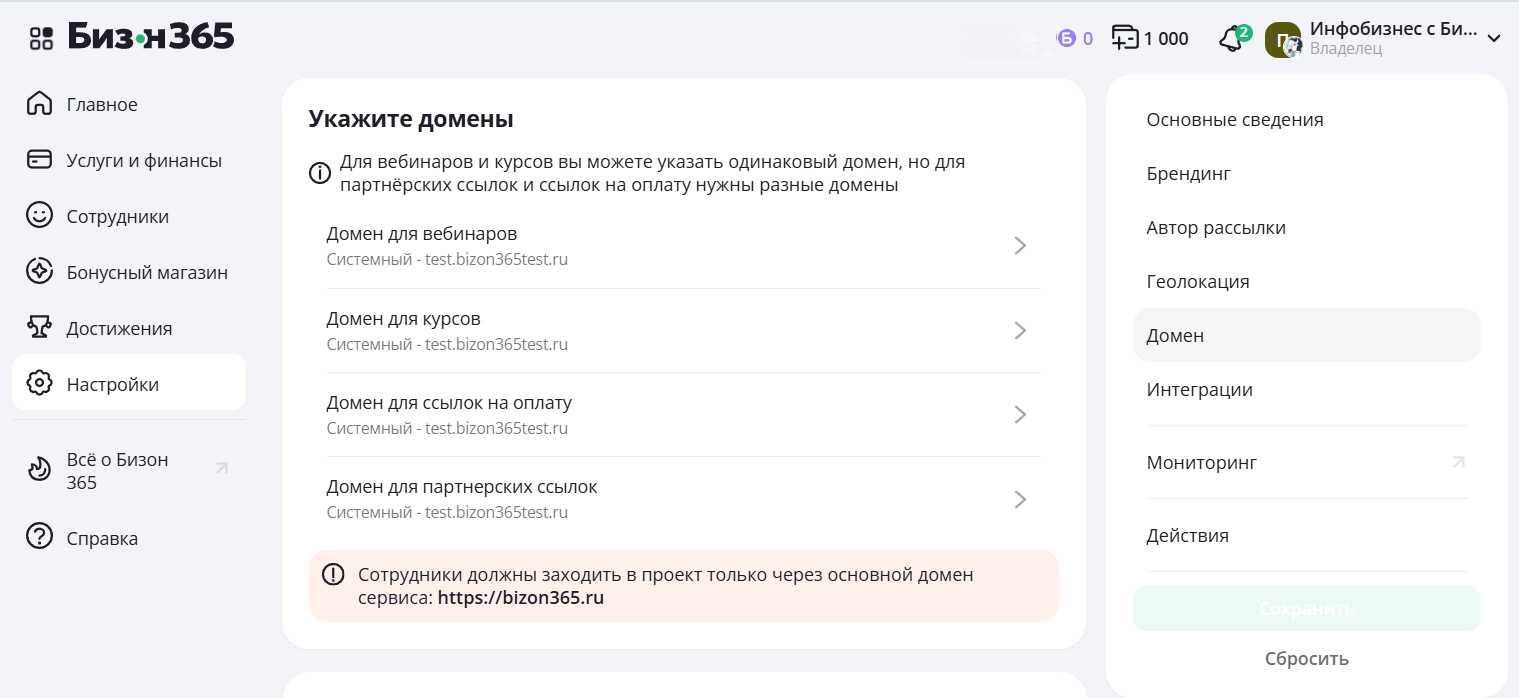The image size is (1519, 698).
Task: Open the Бонусный магазин menu item
Action: click(x=147, y=272)
